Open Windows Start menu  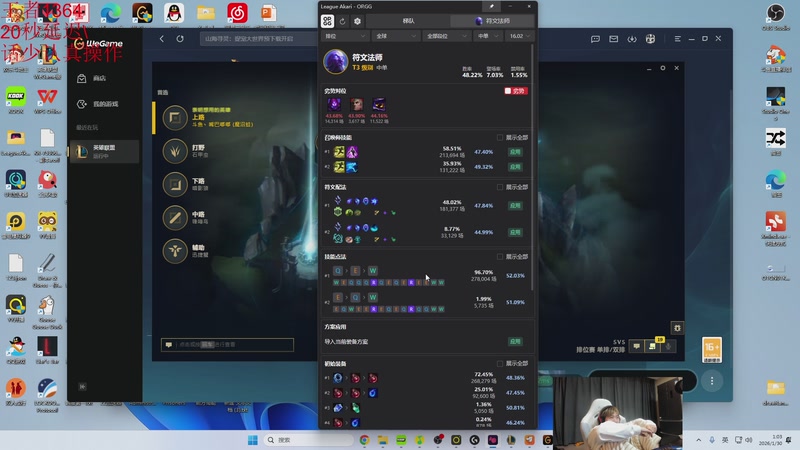(253, 440)
